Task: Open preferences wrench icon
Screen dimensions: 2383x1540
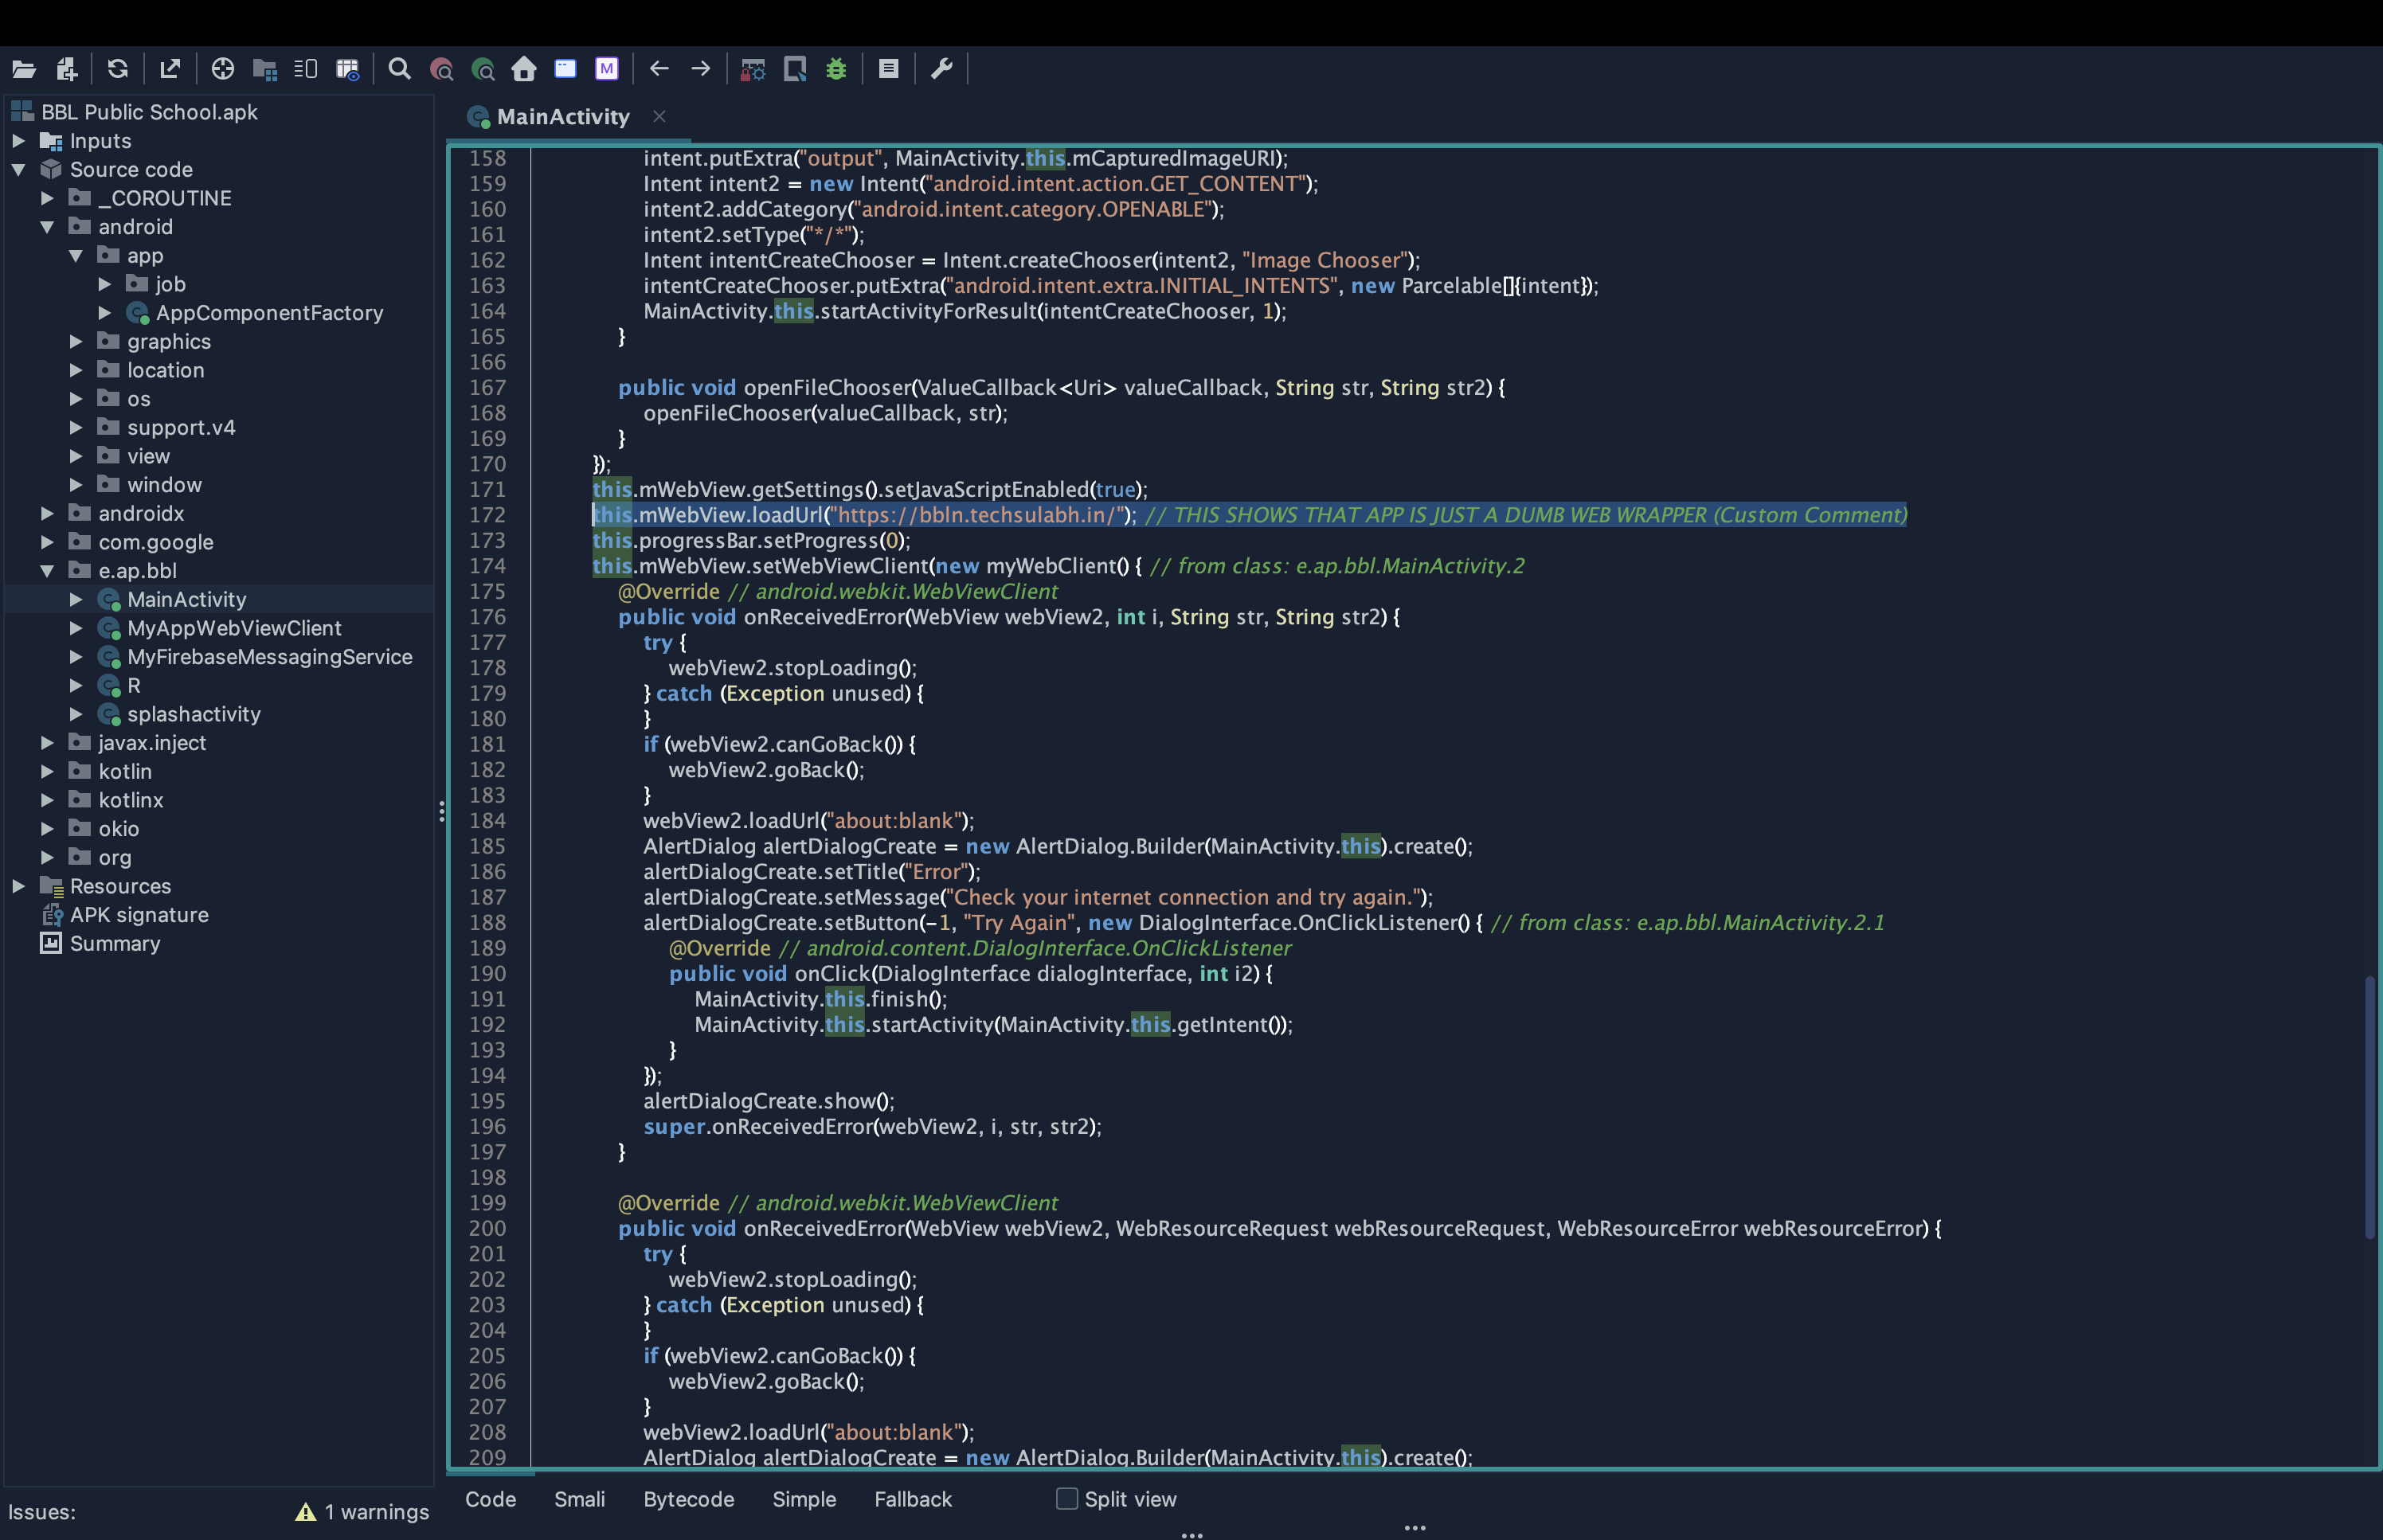Action: click(941, 69)
